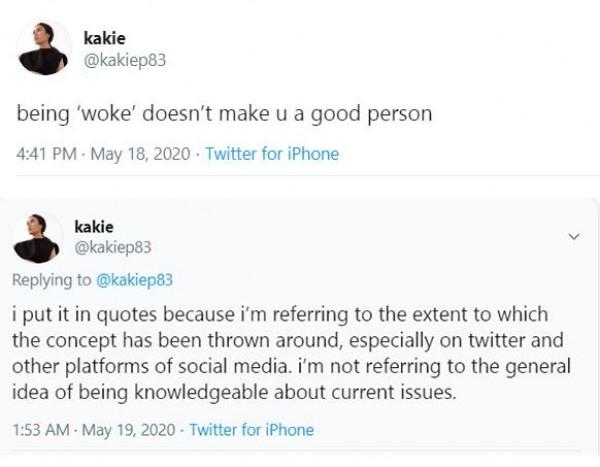Click the 'May 18, 2020' date
Viewport: 600px width, 467px height.
[x=141, y=154]
